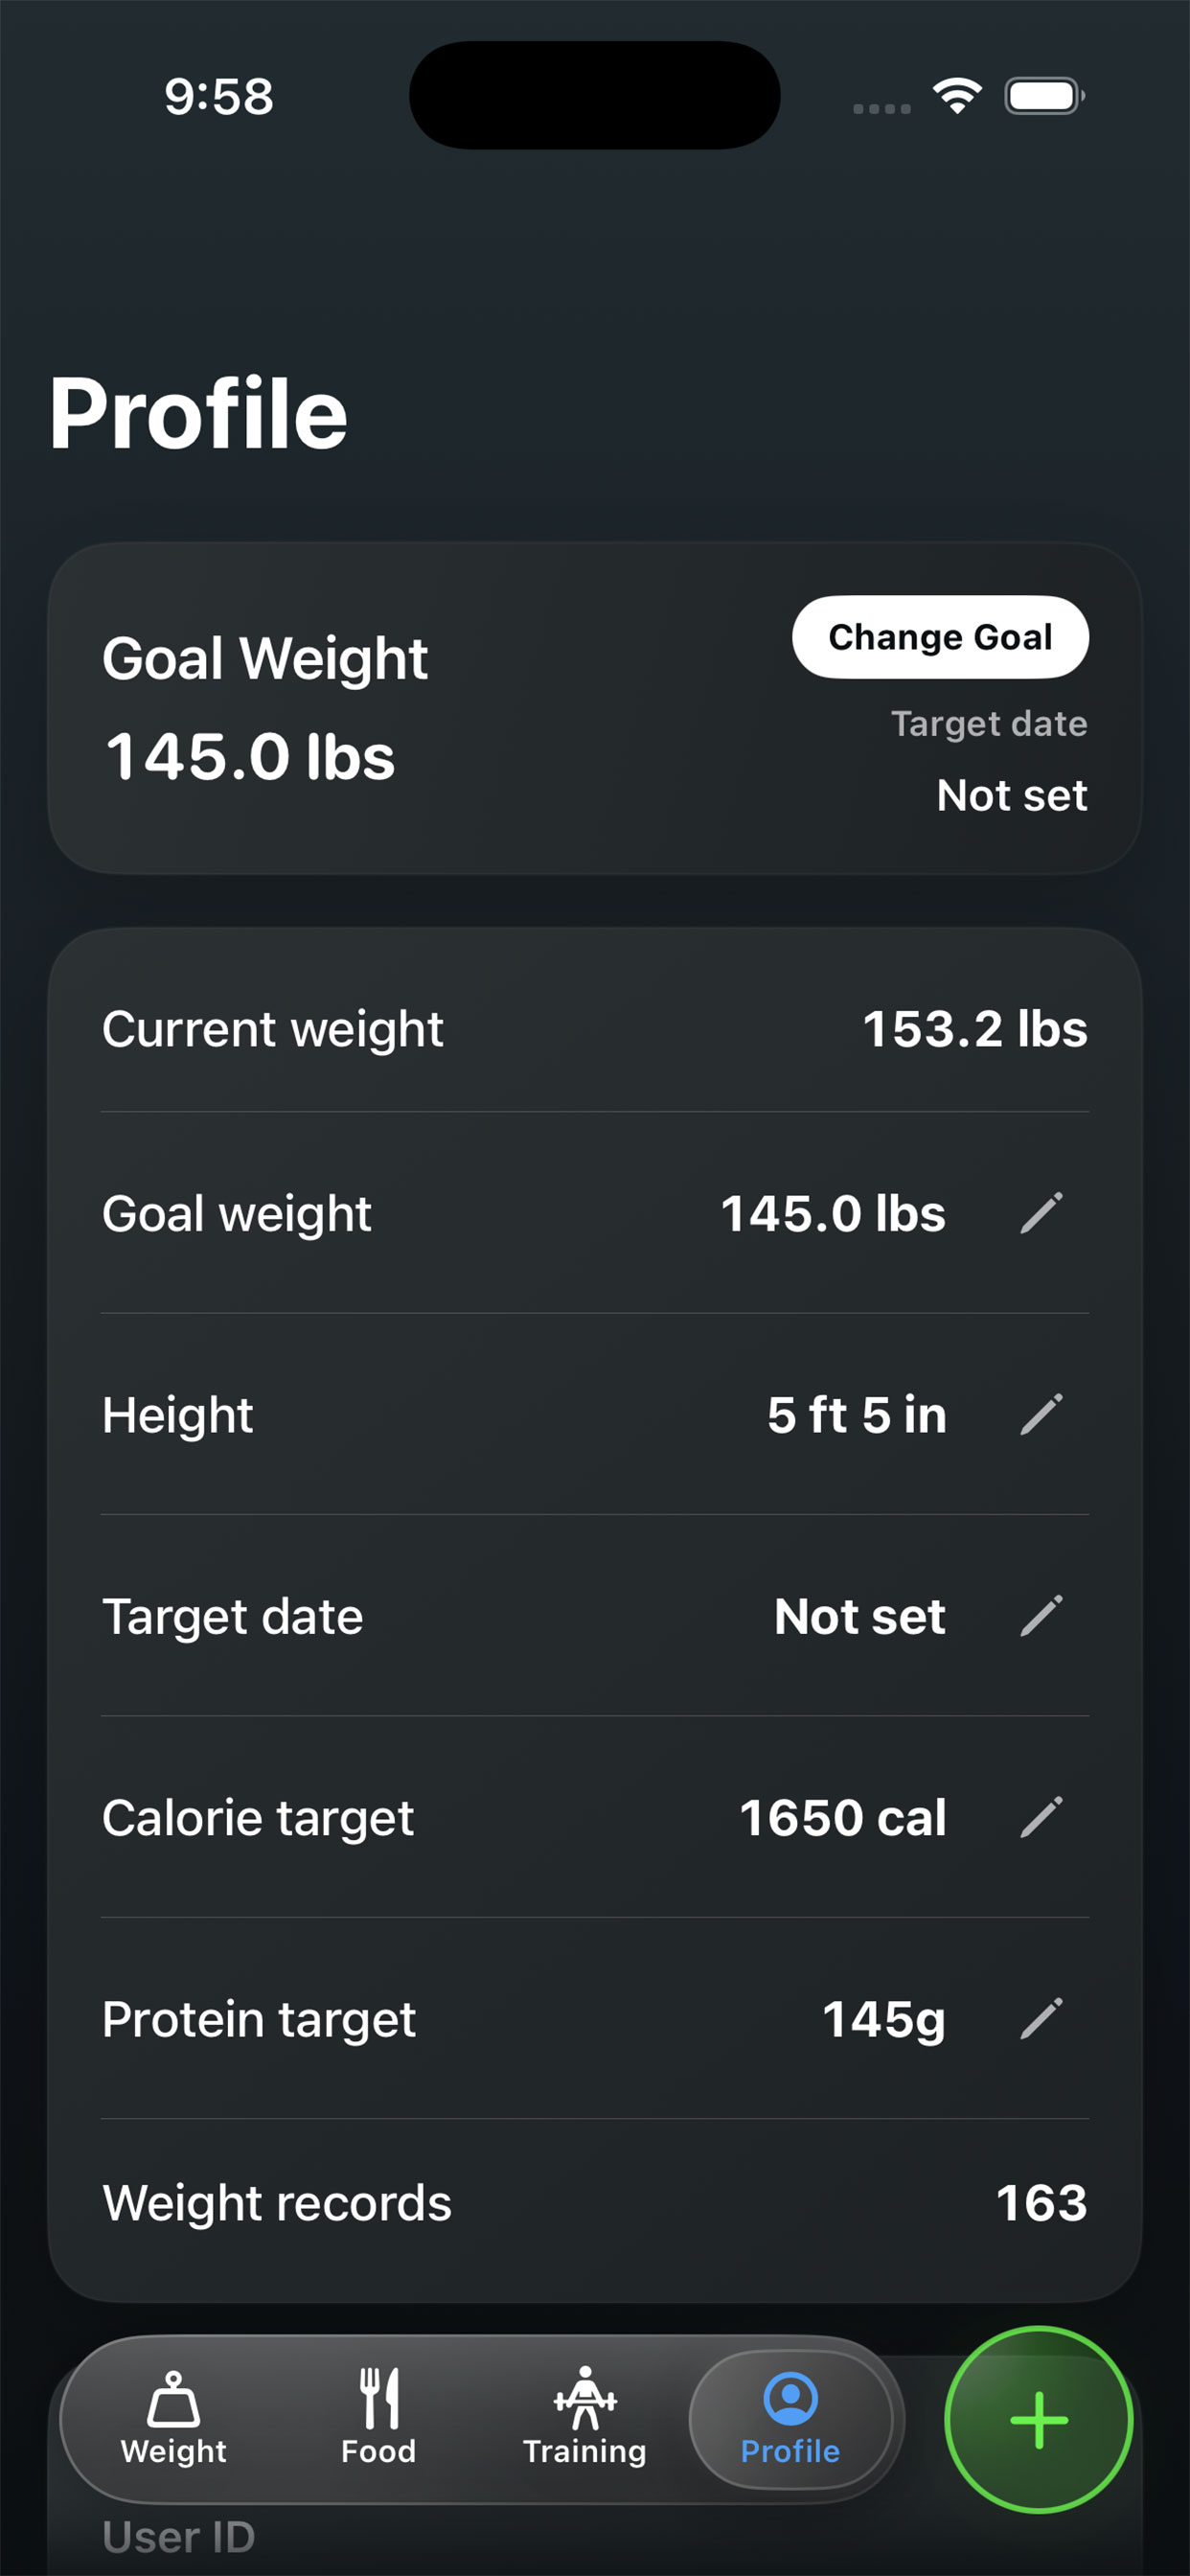Tap the 145.0 lbs goal weight heading
Viewport: 1190px width, 2576px height.
pos(250,756)
